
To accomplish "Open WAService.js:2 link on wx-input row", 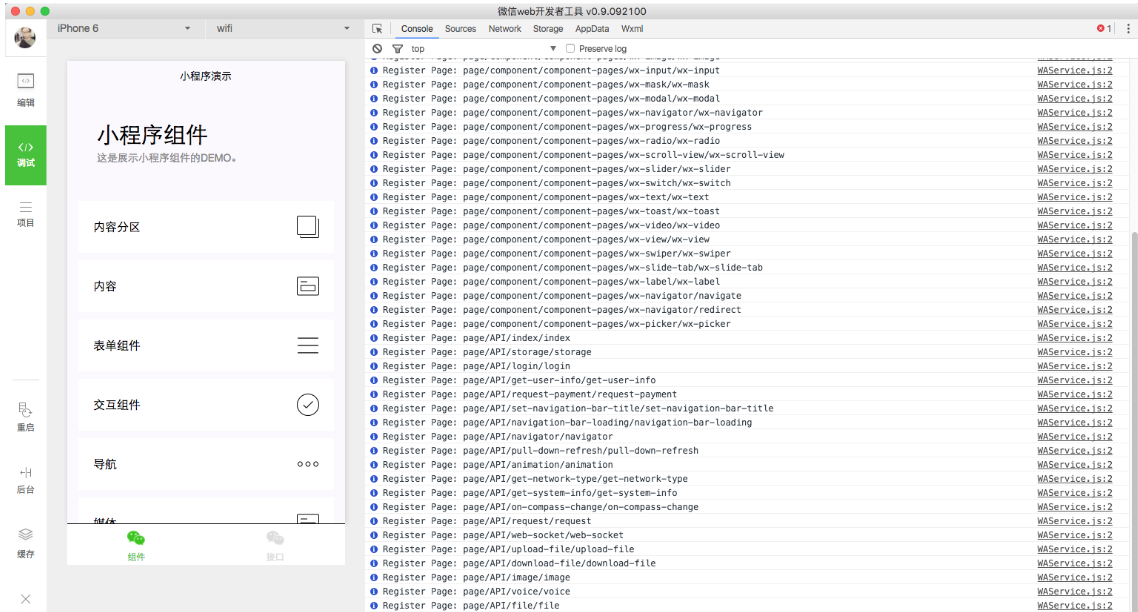I will coord(1075,70).
